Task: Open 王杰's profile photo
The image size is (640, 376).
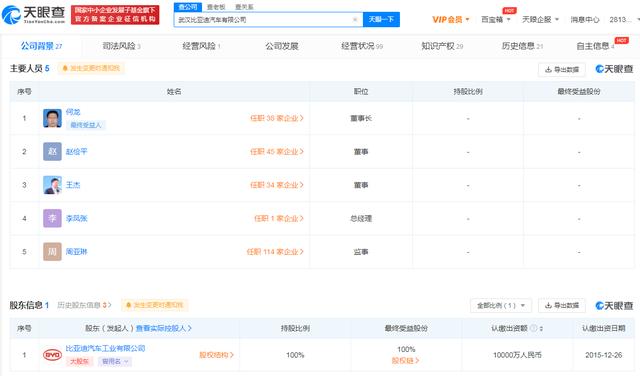Action: coord(52,185)
